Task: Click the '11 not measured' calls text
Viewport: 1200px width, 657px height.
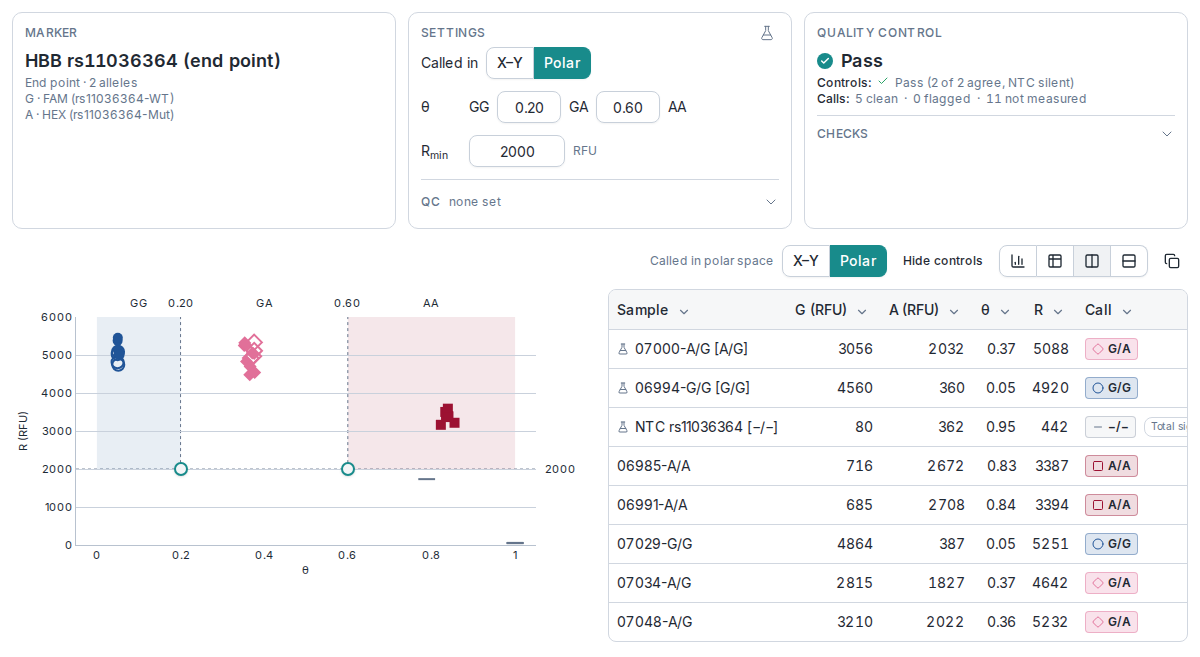Action: pos(1036,99)
